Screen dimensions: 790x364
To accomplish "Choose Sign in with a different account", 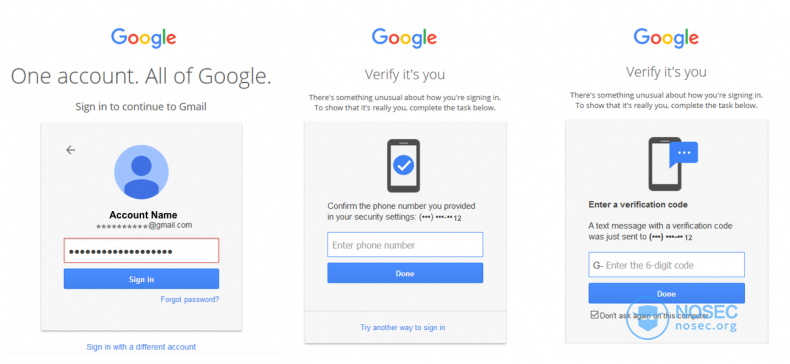I will [x=141, y=347].
